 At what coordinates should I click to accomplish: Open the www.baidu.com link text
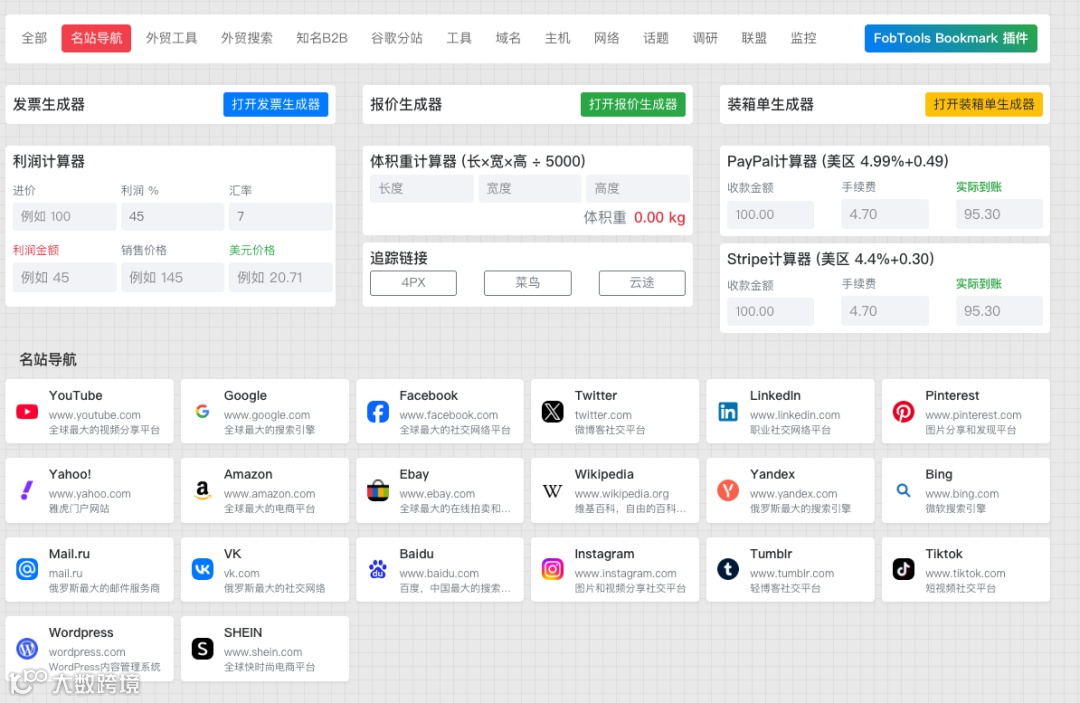click(x=439, y=573)
